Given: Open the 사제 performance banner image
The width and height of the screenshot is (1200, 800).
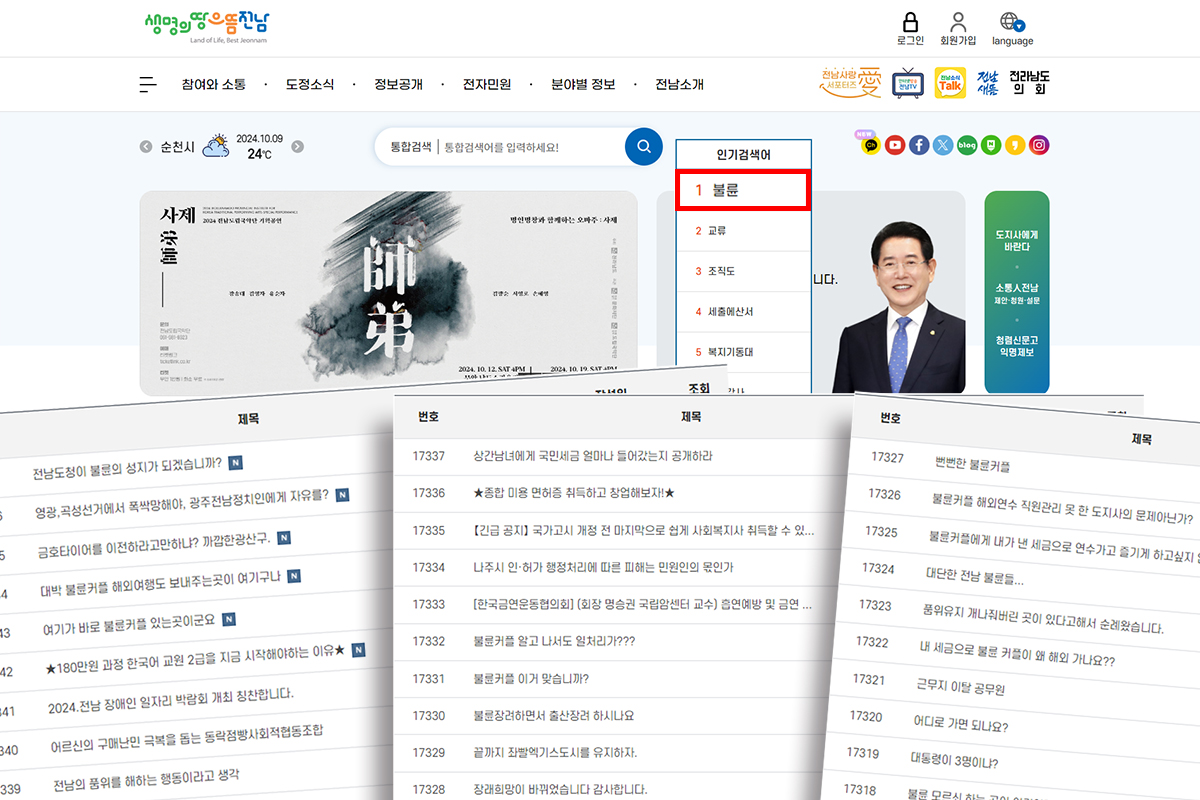Looking at the screenshot, I should point(388,293).
